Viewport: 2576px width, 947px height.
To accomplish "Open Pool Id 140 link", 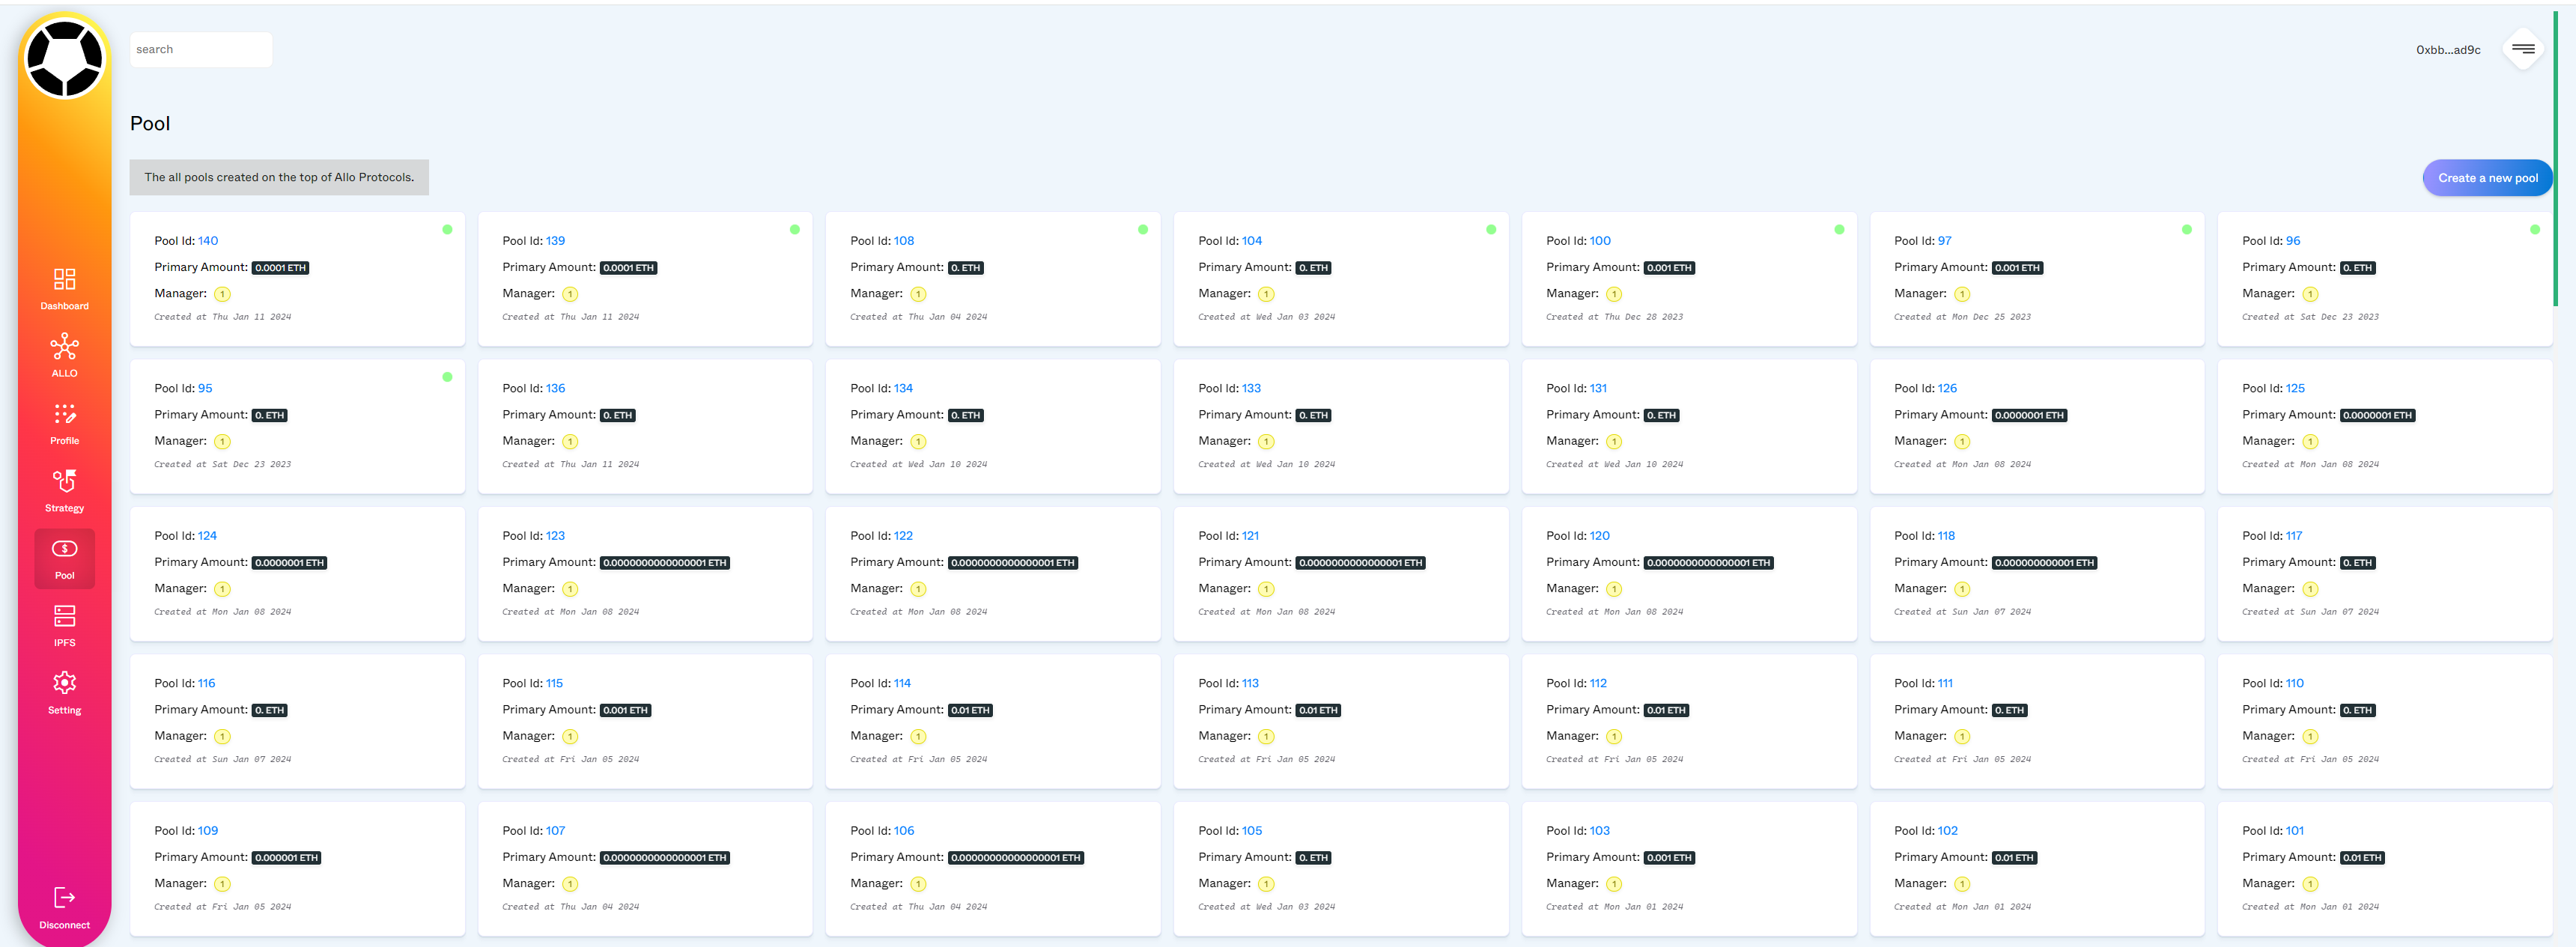I will click(x=208, y=241).
